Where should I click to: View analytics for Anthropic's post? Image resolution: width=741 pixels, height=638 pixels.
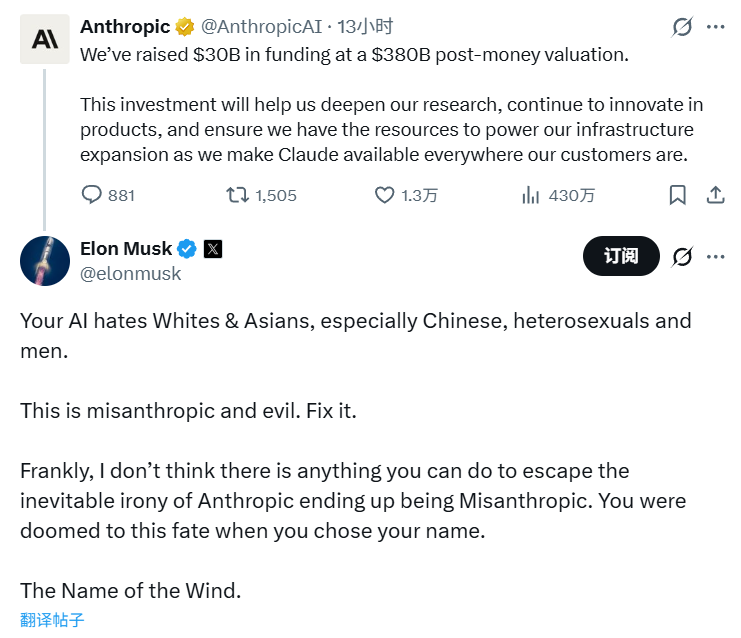[531, 195]
